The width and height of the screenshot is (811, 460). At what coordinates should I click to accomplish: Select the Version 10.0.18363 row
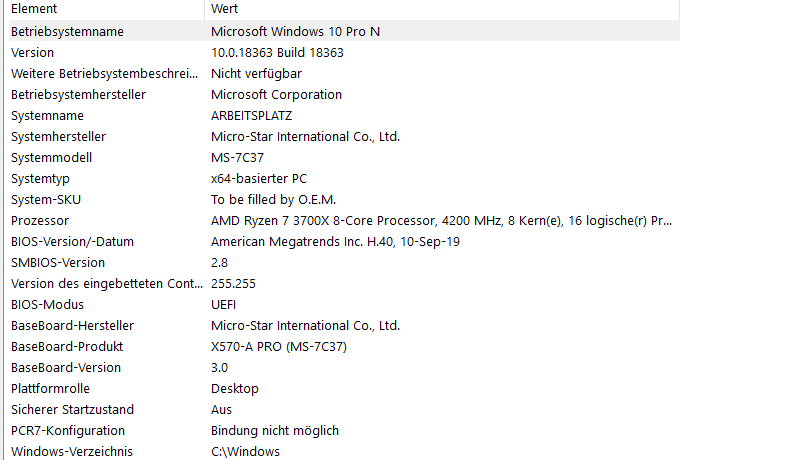coord(344,52)
